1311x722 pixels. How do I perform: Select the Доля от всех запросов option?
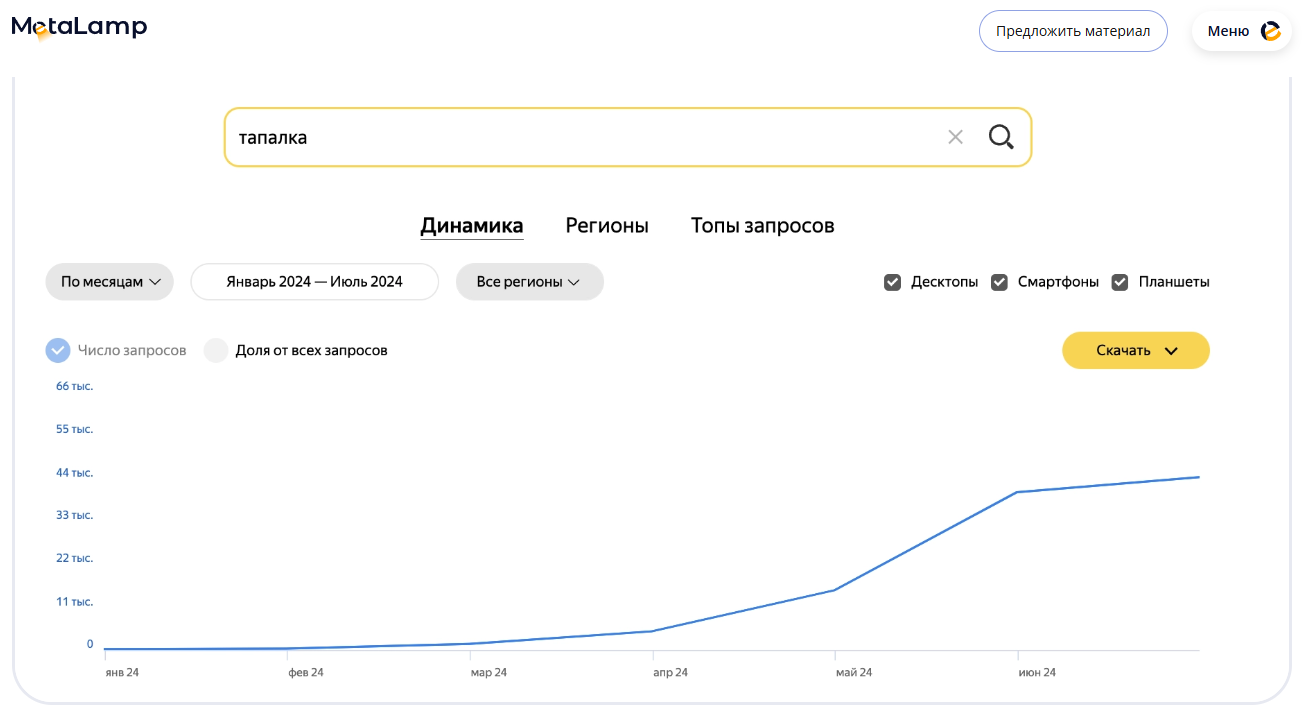tap(216, 350)
